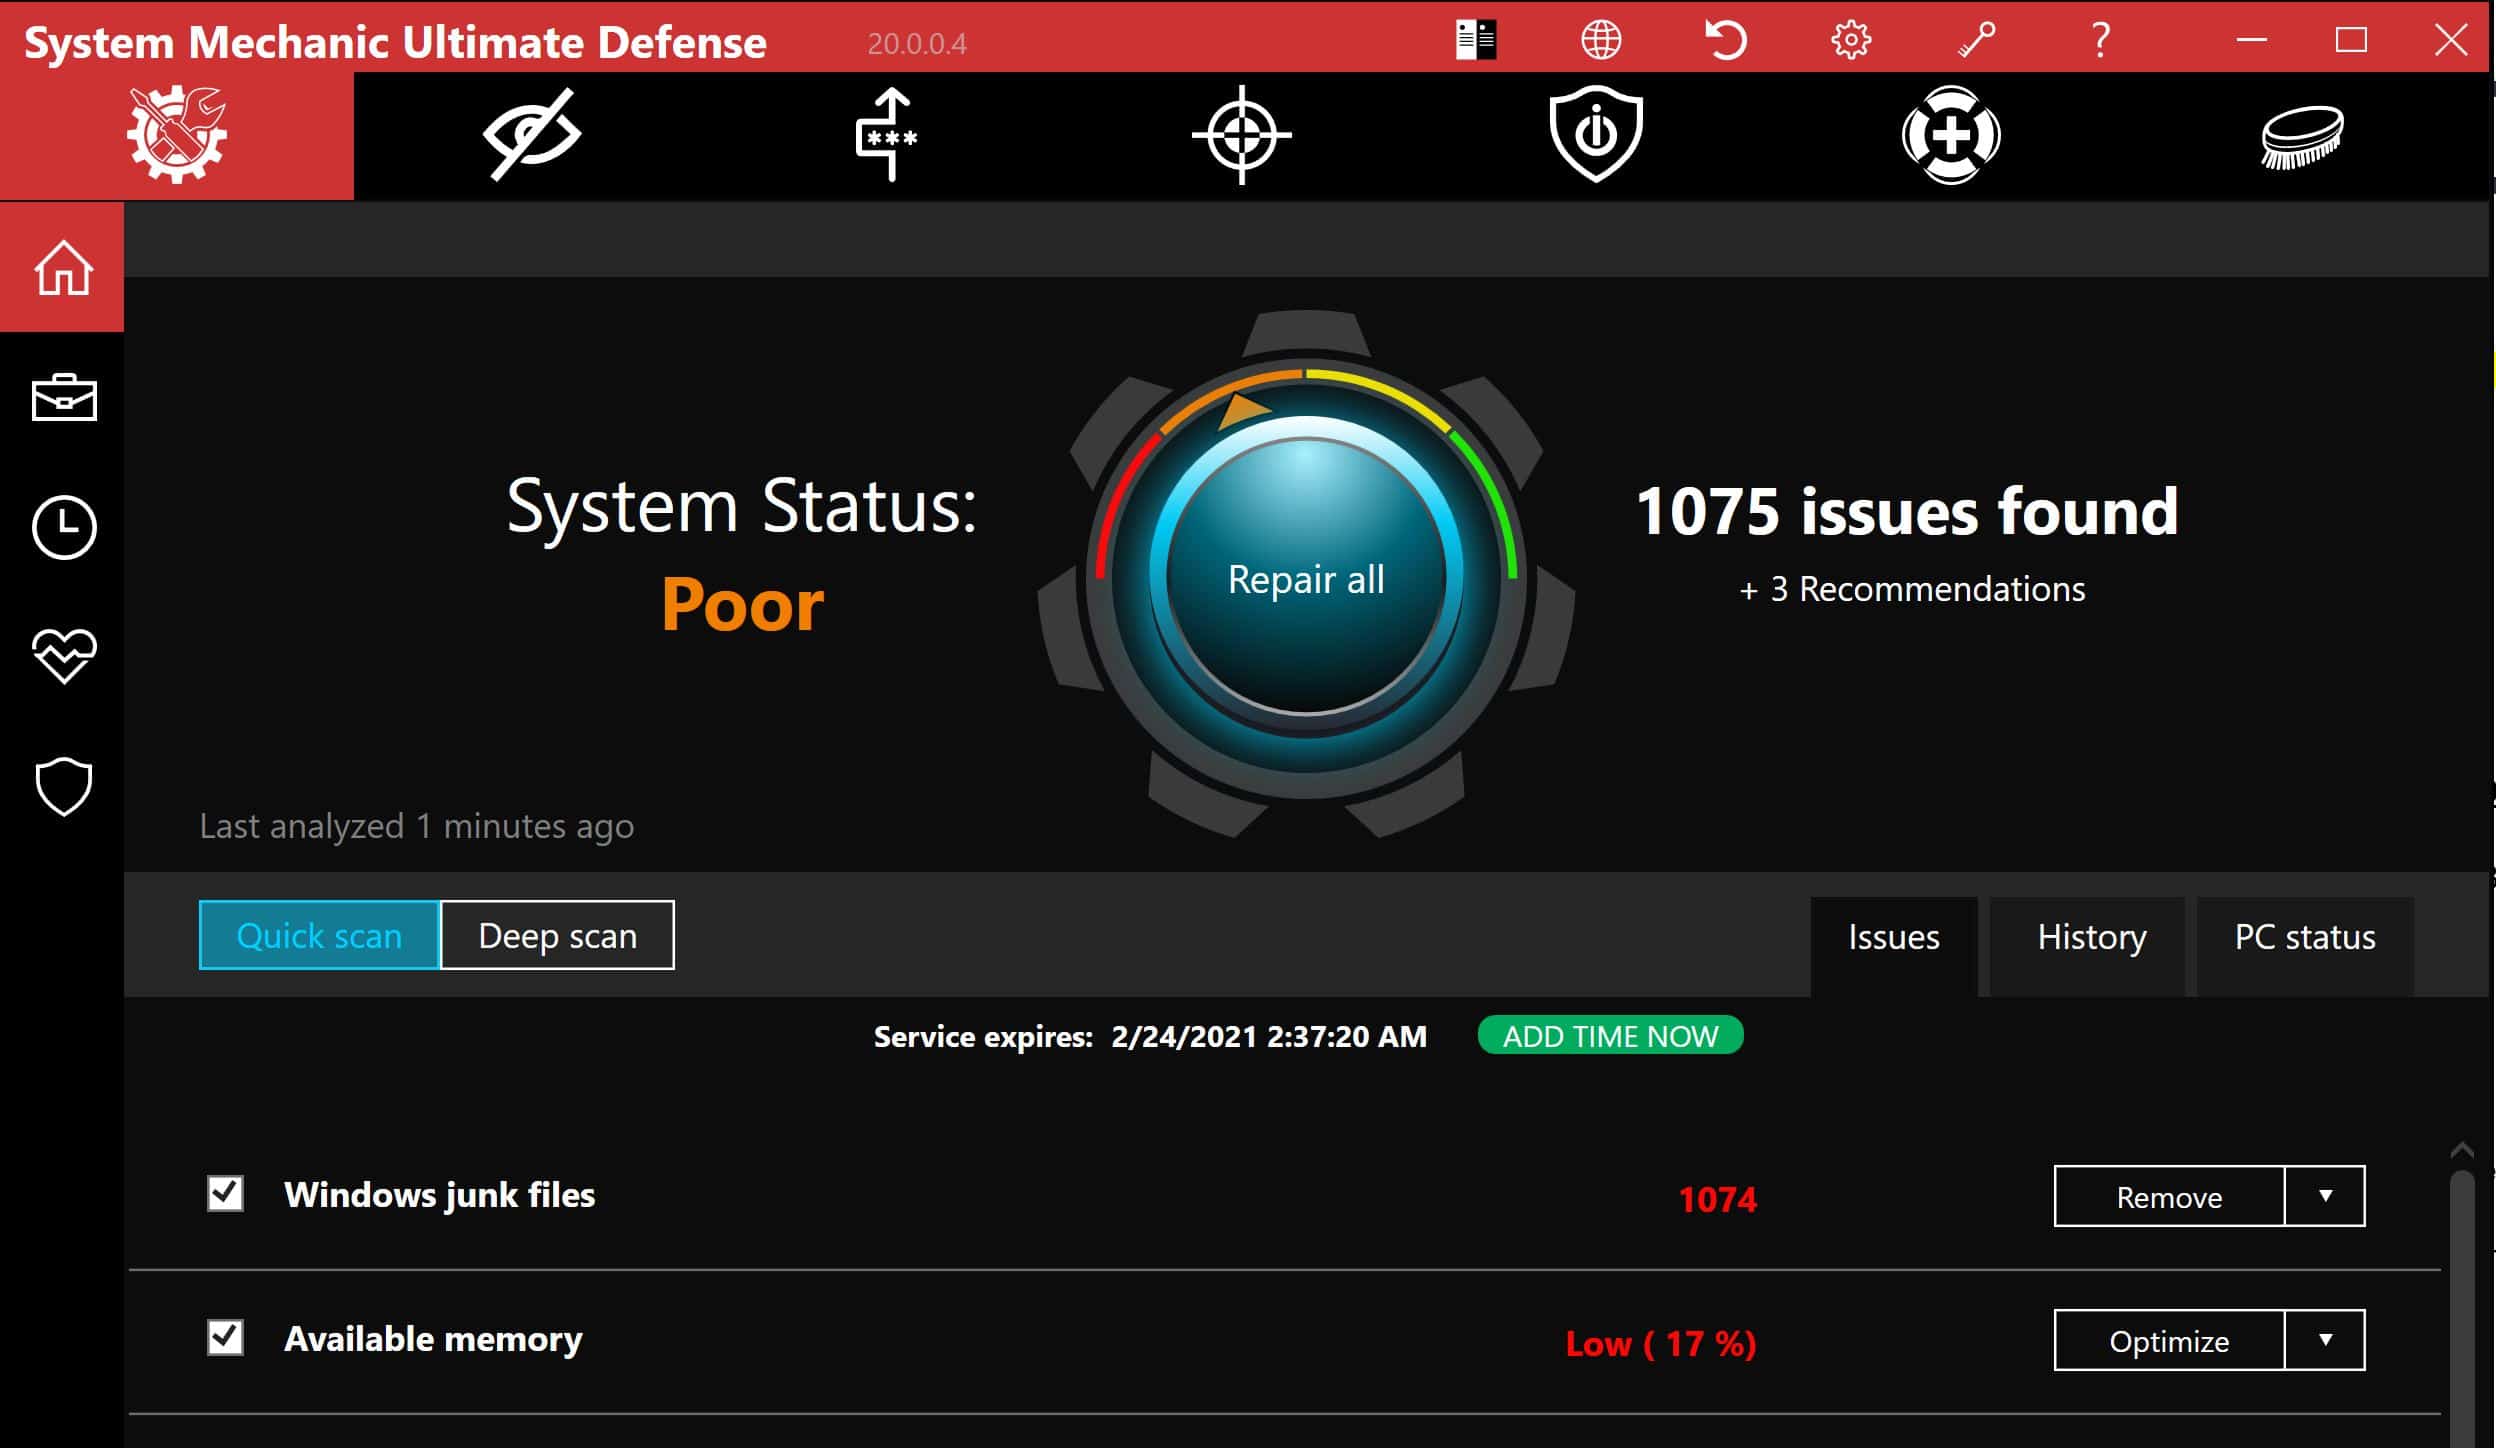The width and height of the screenshot is (2496, 1448).
Task: Maximize the System Mechanic window
Action: click(x=2351, y=41)
